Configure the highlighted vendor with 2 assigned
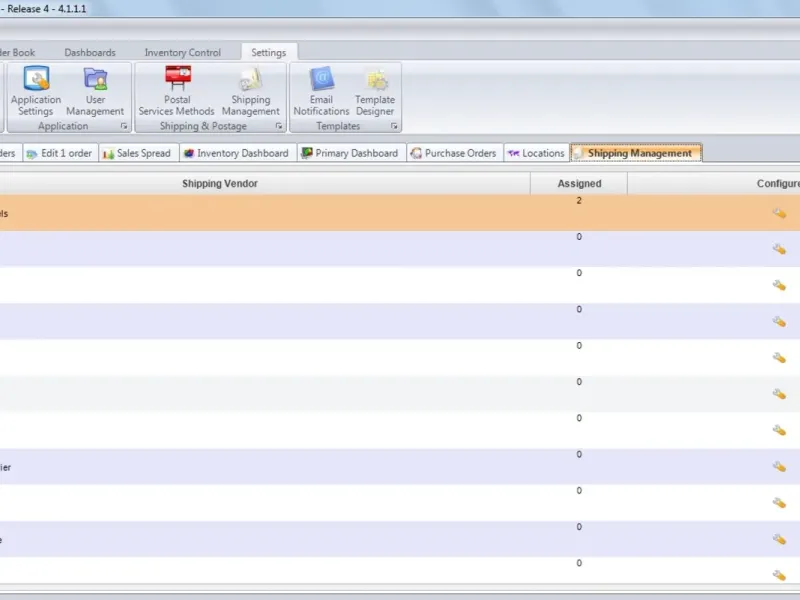 tap(779, 213)
